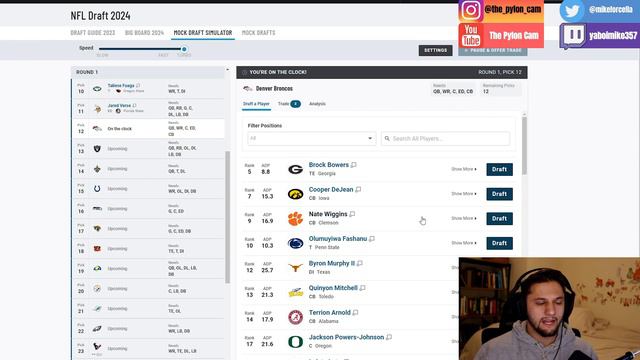This screenshot has width=640, height=360.
Task: Click the Raiders logo at pick 13
Action: pyautogui.click(x=97, y=149)
